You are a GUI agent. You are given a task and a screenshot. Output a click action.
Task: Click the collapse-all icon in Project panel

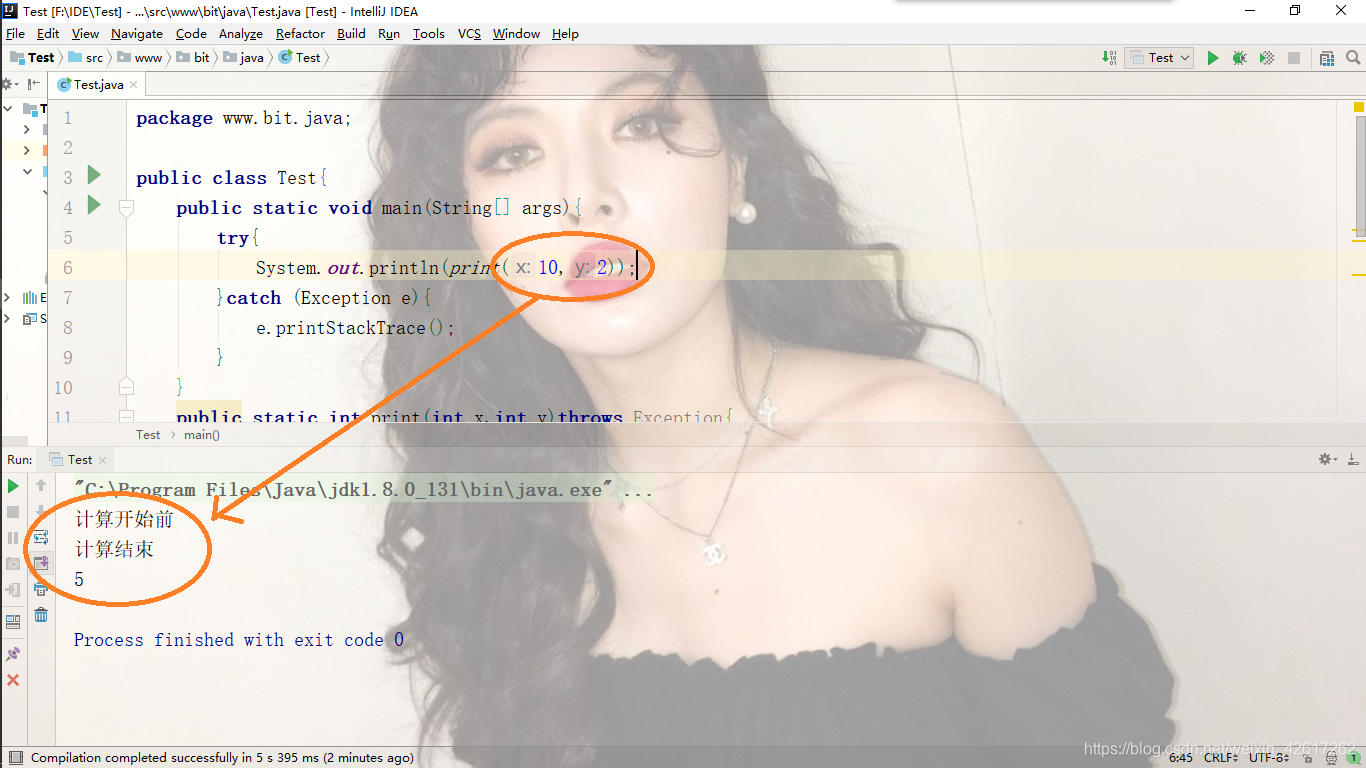tap(34, 85)
